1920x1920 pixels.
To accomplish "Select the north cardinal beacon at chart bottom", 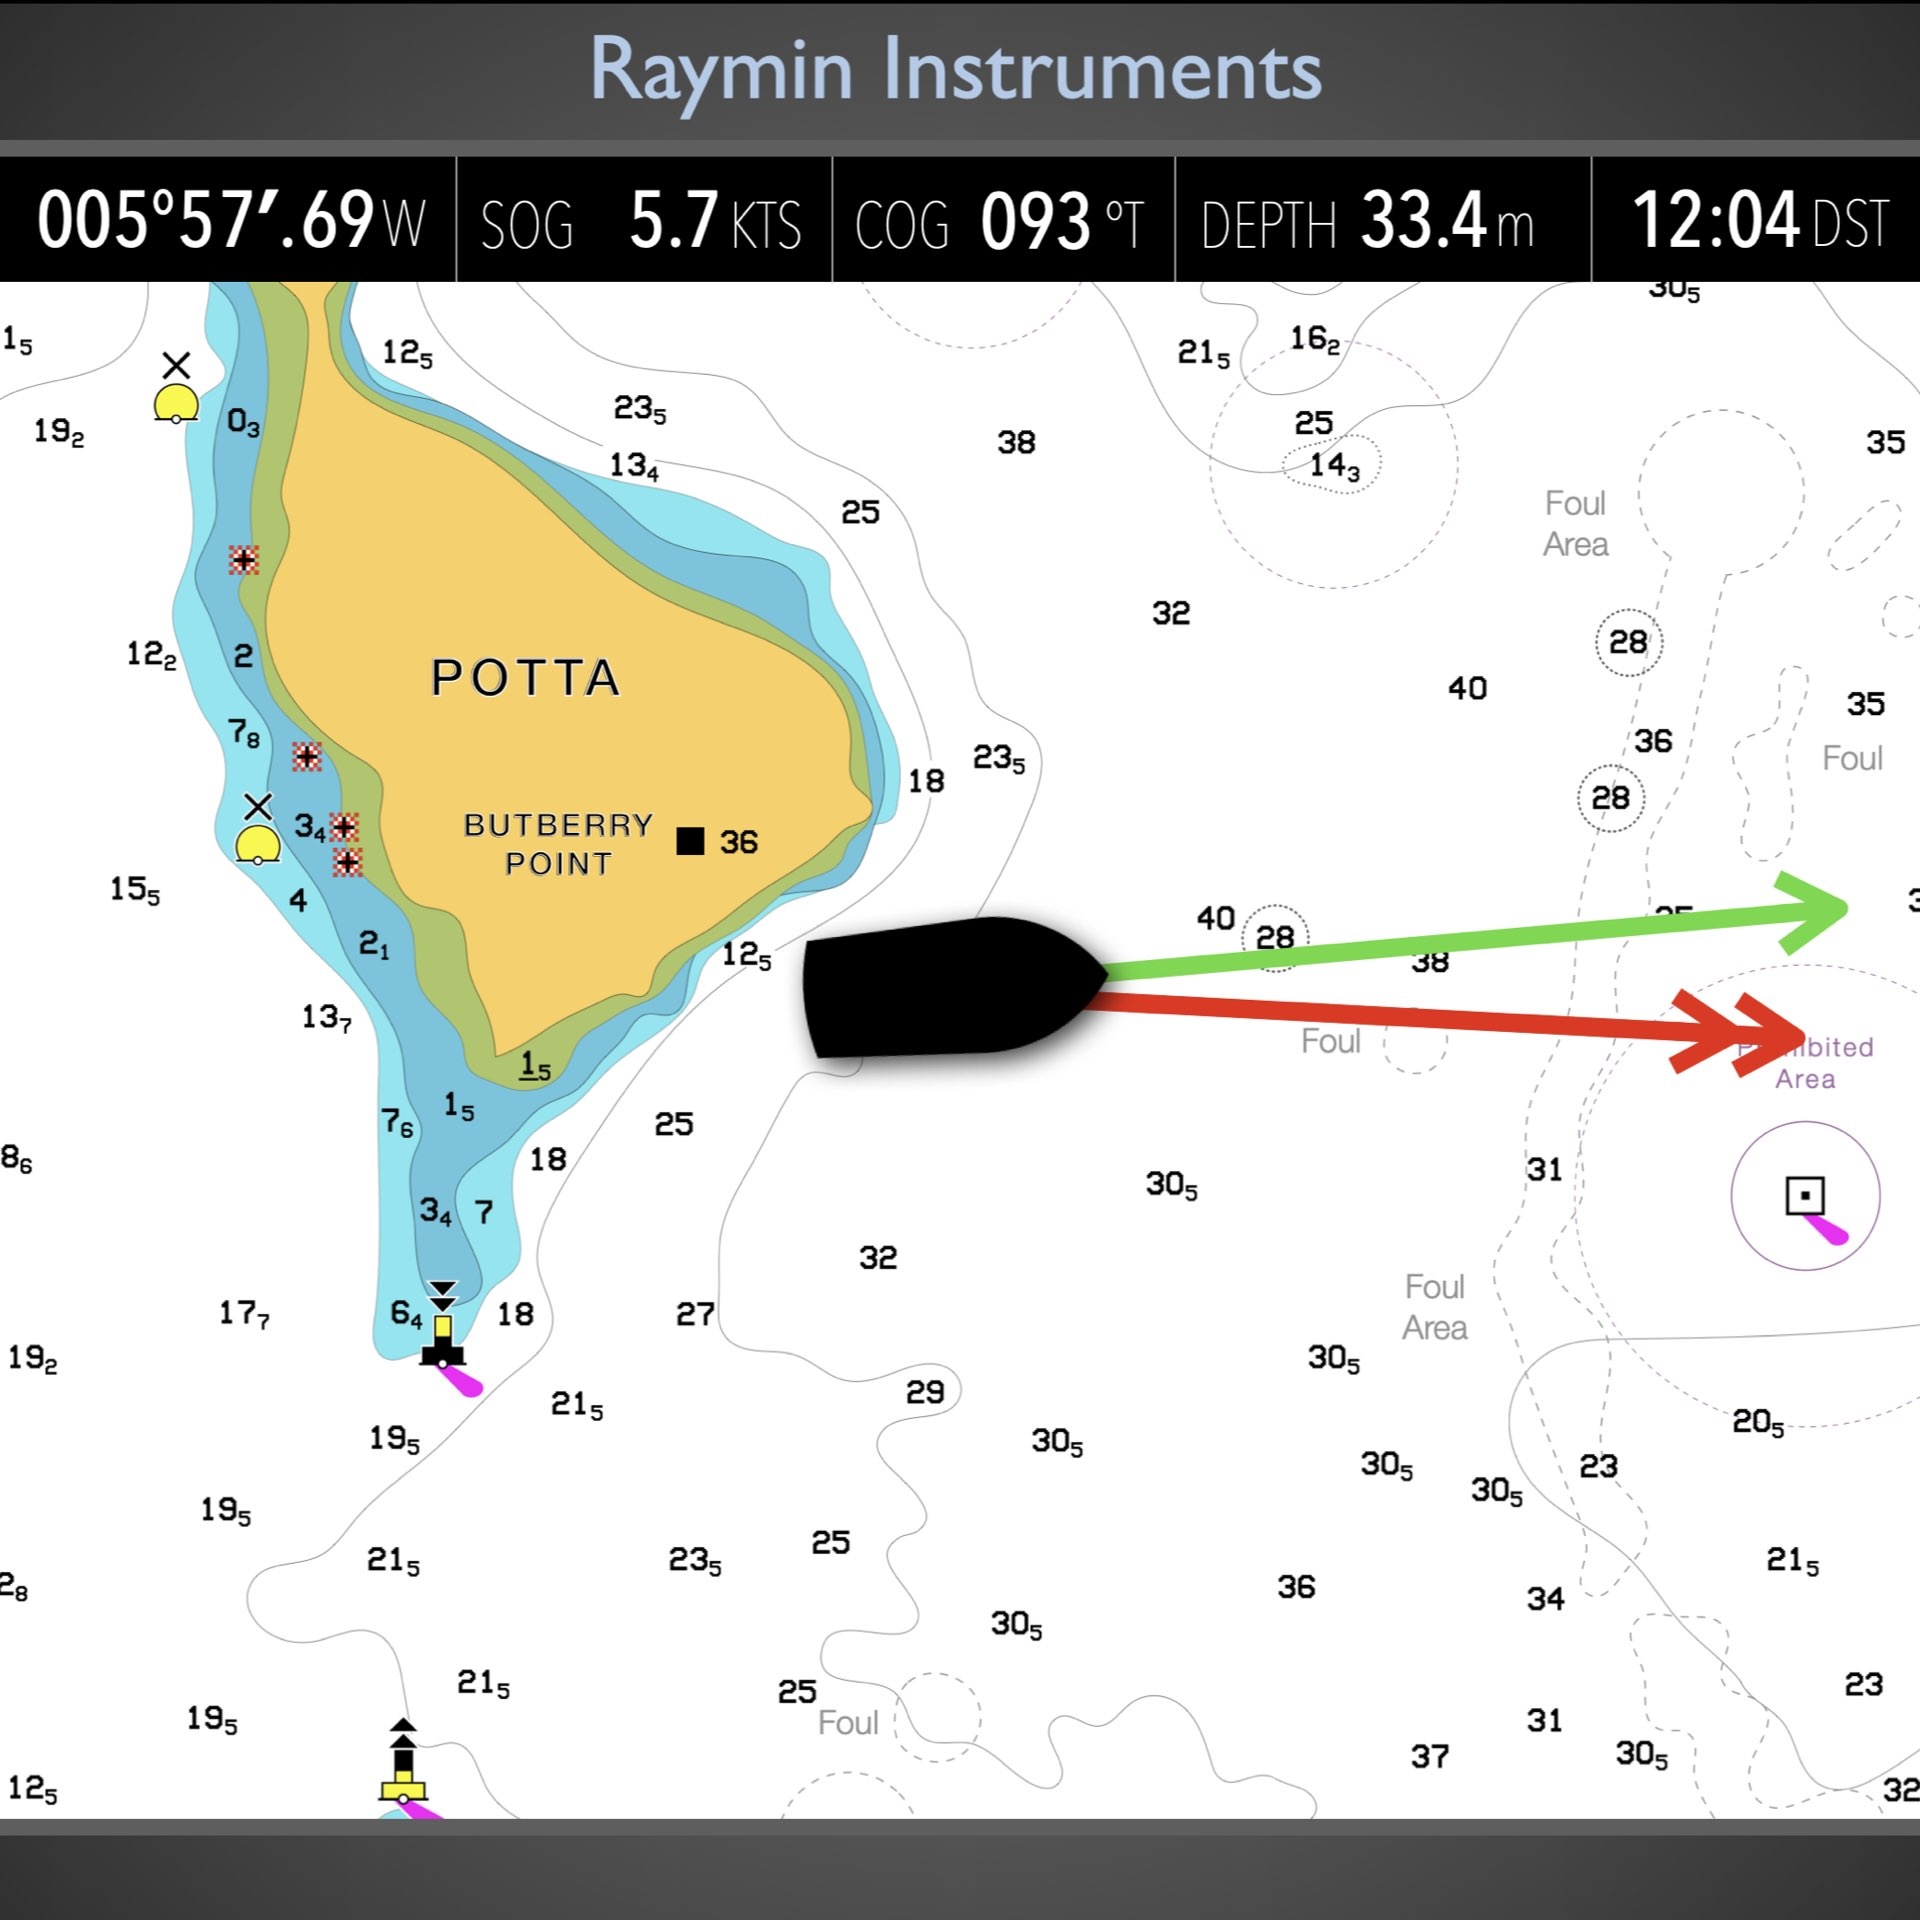I will click(403, 1763).
